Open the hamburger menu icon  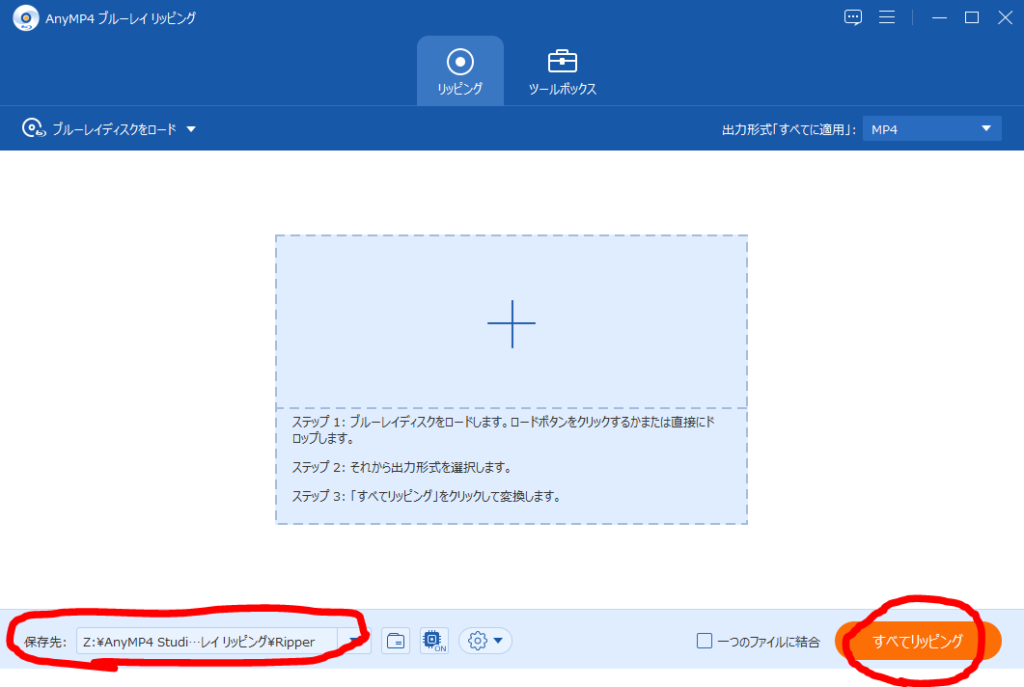887,17
